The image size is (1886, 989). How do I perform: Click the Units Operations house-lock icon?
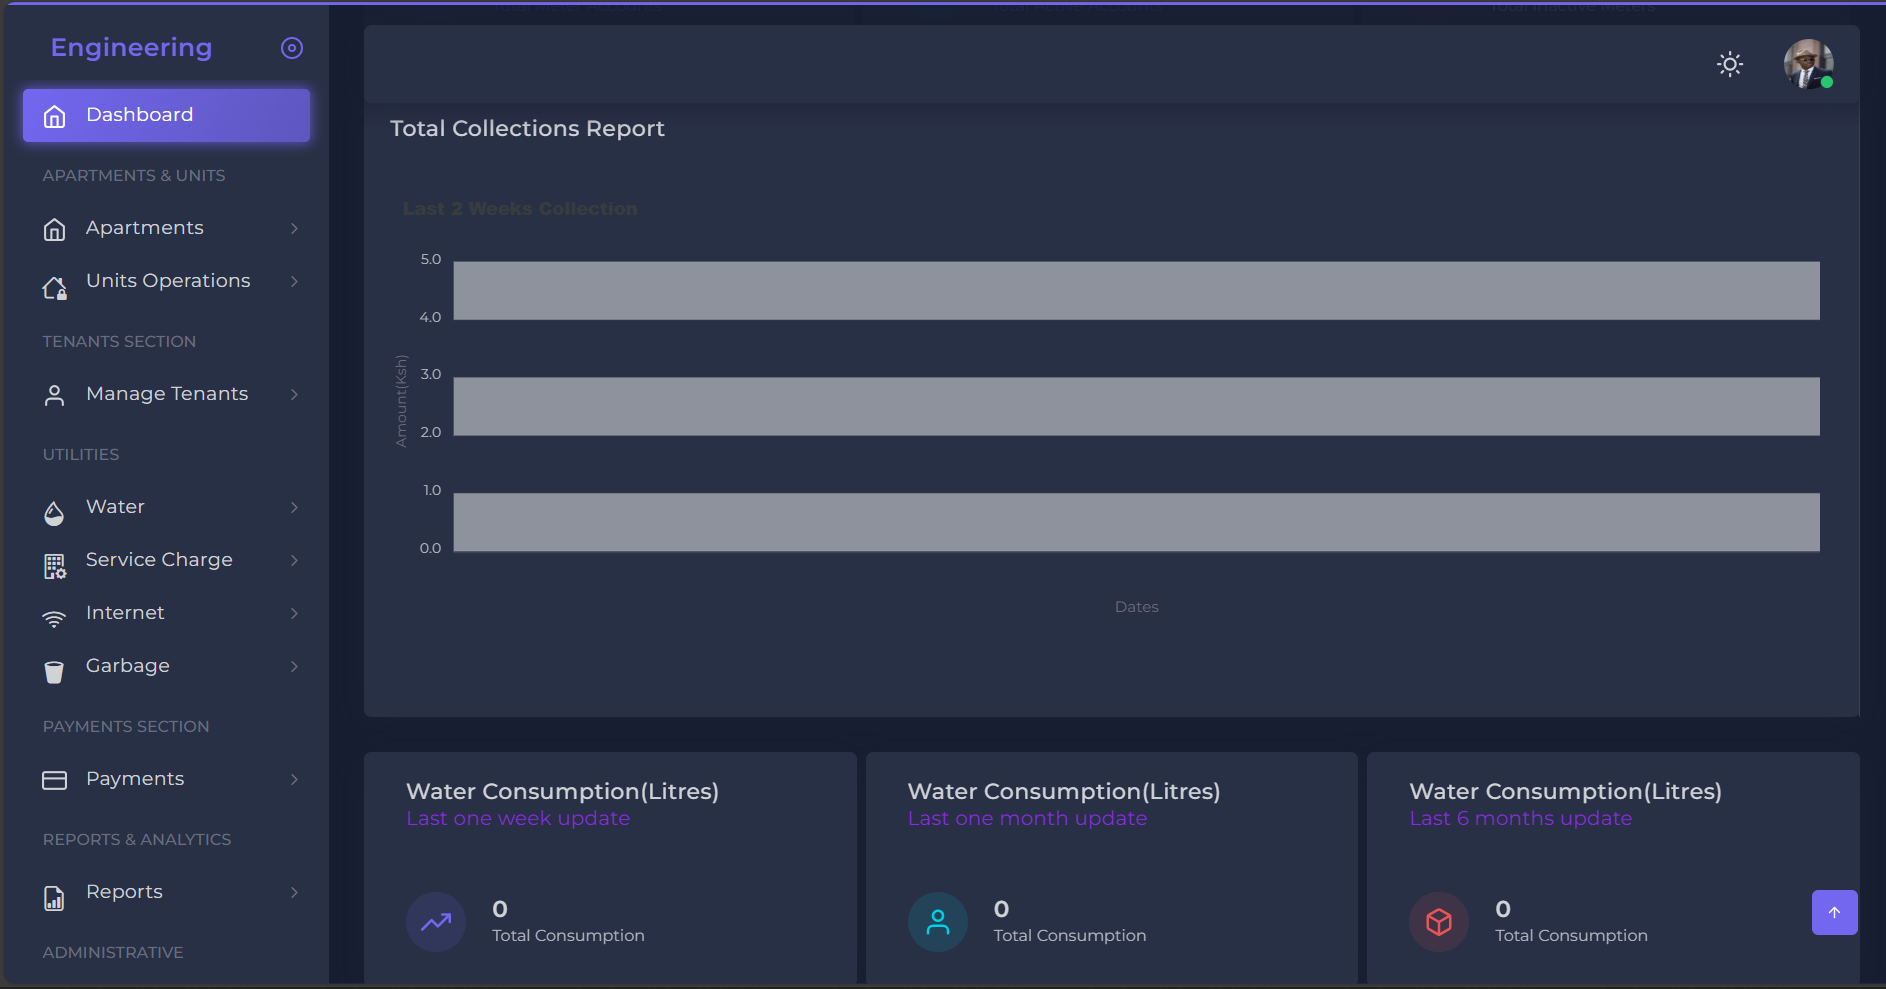(x=54, y=287)
